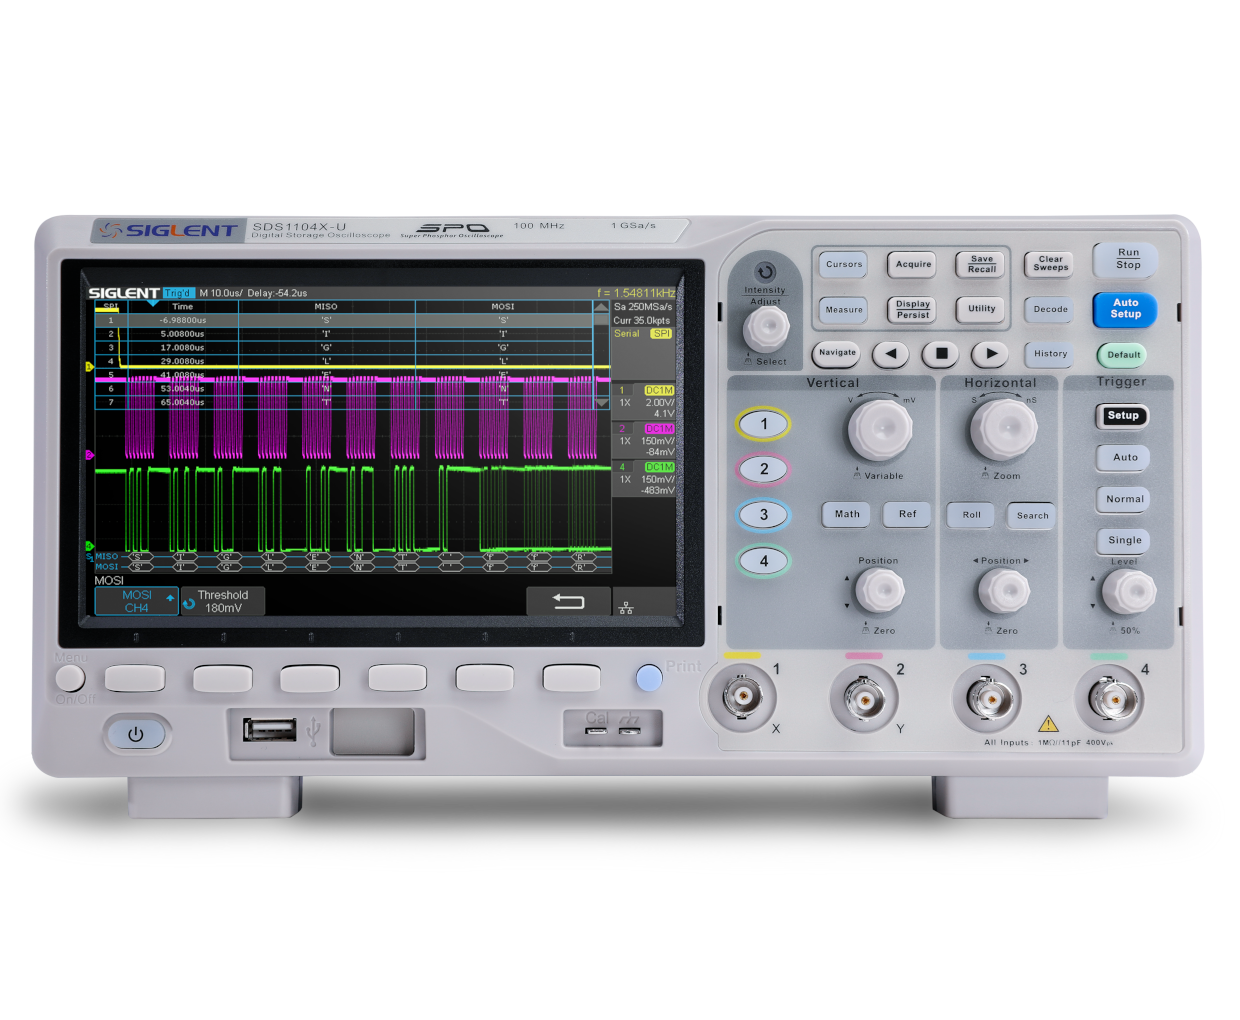The image size is (1240, 1020).
Task: Click the network icon on screen
Action: [x=626, y=607]
